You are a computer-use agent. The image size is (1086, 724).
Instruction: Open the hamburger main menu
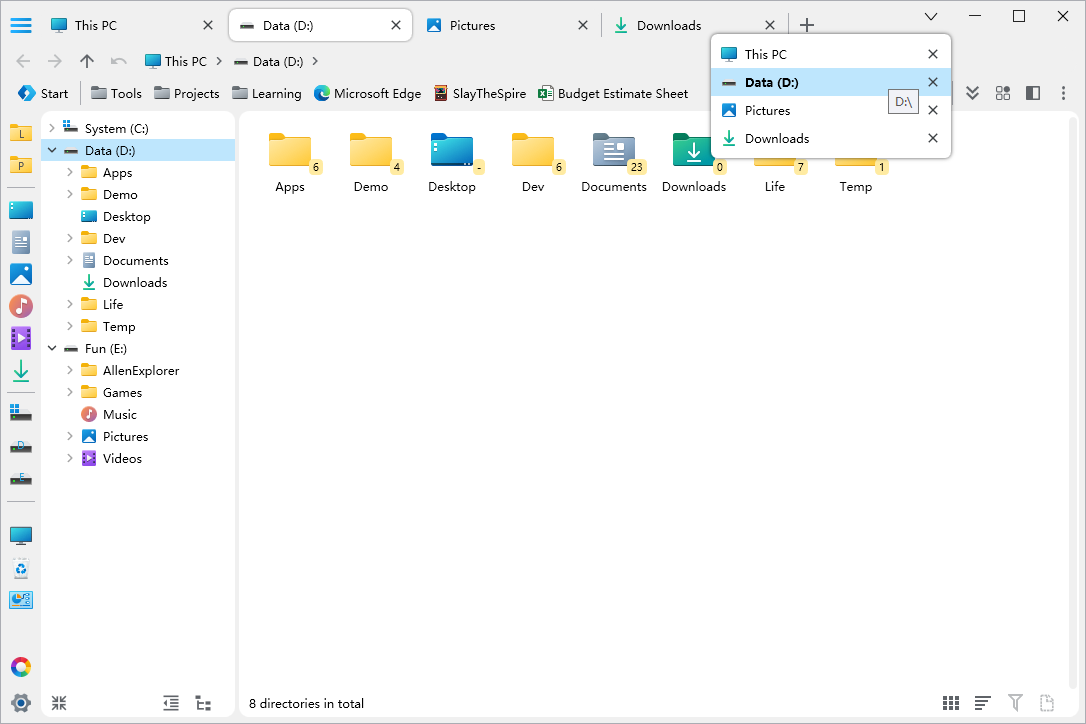(21, 26)
